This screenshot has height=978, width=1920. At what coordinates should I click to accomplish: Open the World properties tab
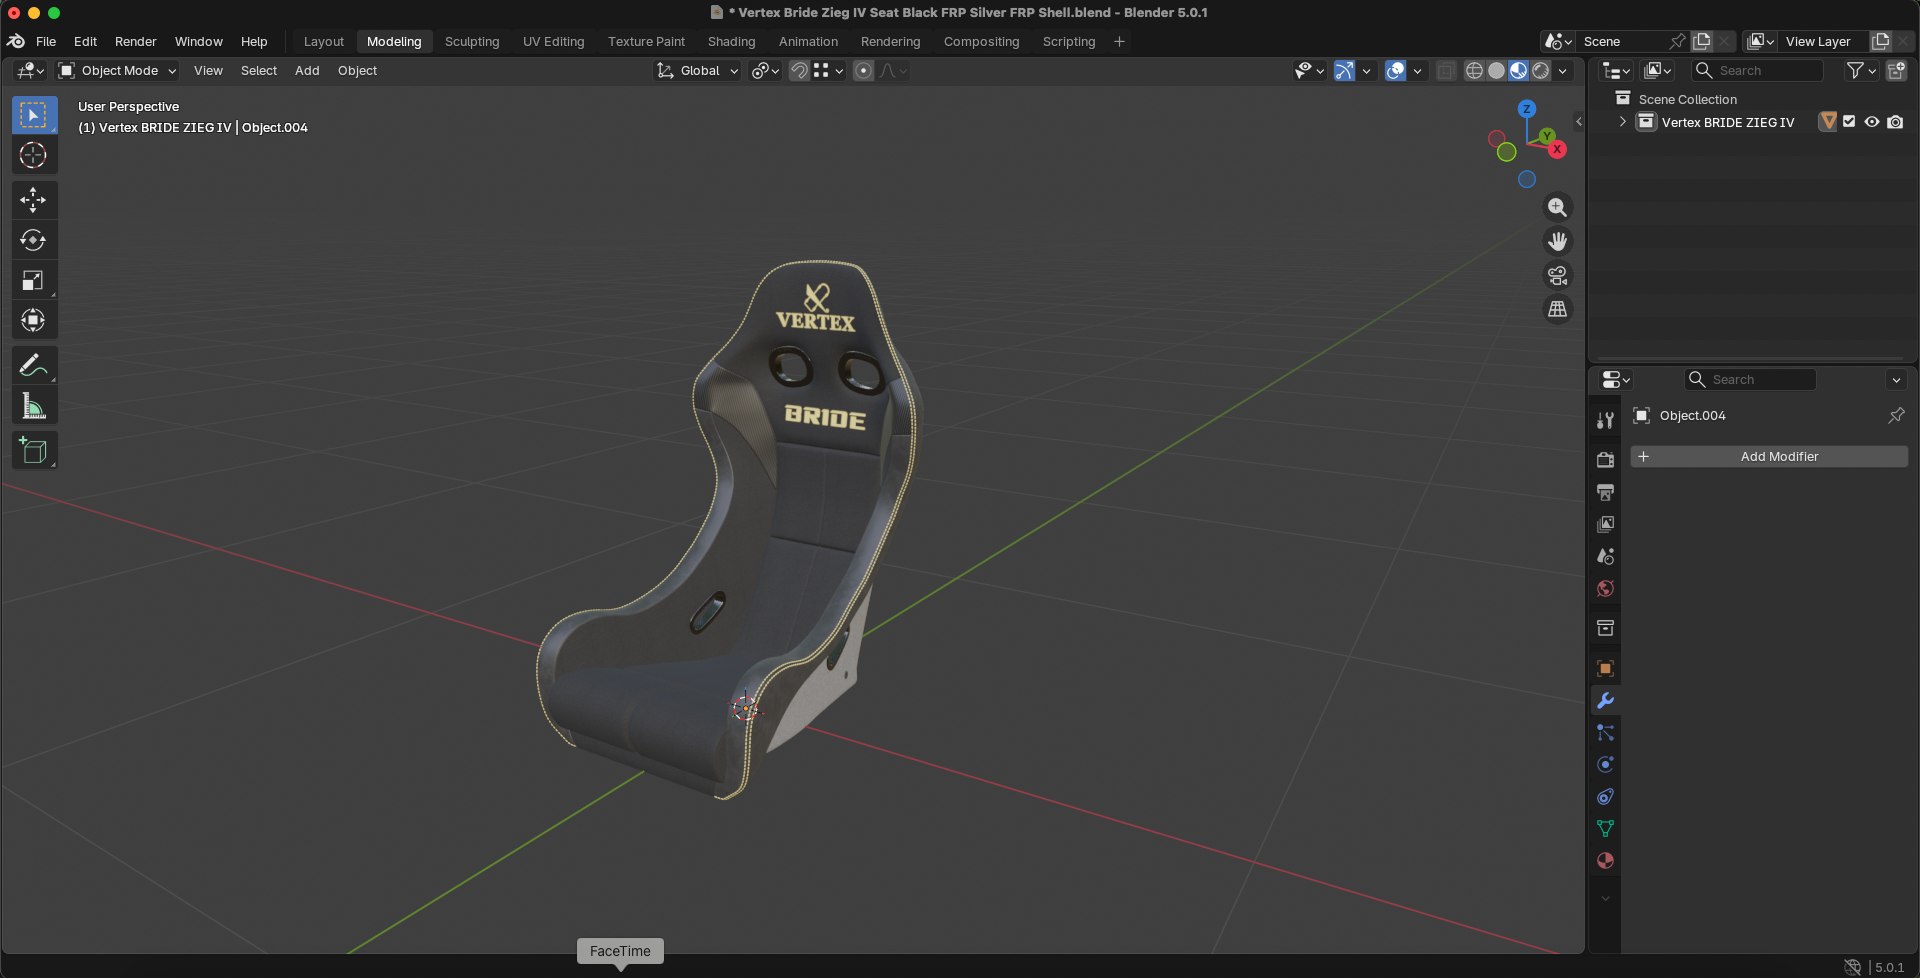pyautogui.click(x=1605, y=588)
